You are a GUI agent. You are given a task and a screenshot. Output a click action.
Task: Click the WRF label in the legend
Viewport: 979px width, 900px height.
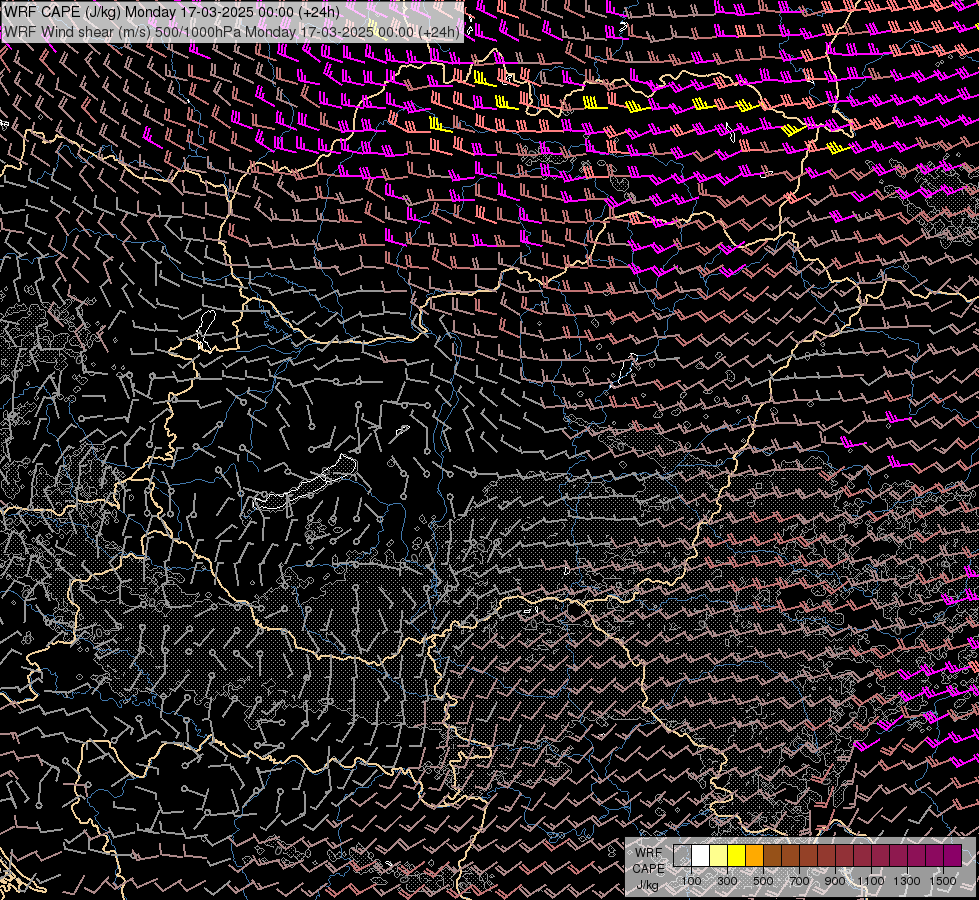(648, 853)
